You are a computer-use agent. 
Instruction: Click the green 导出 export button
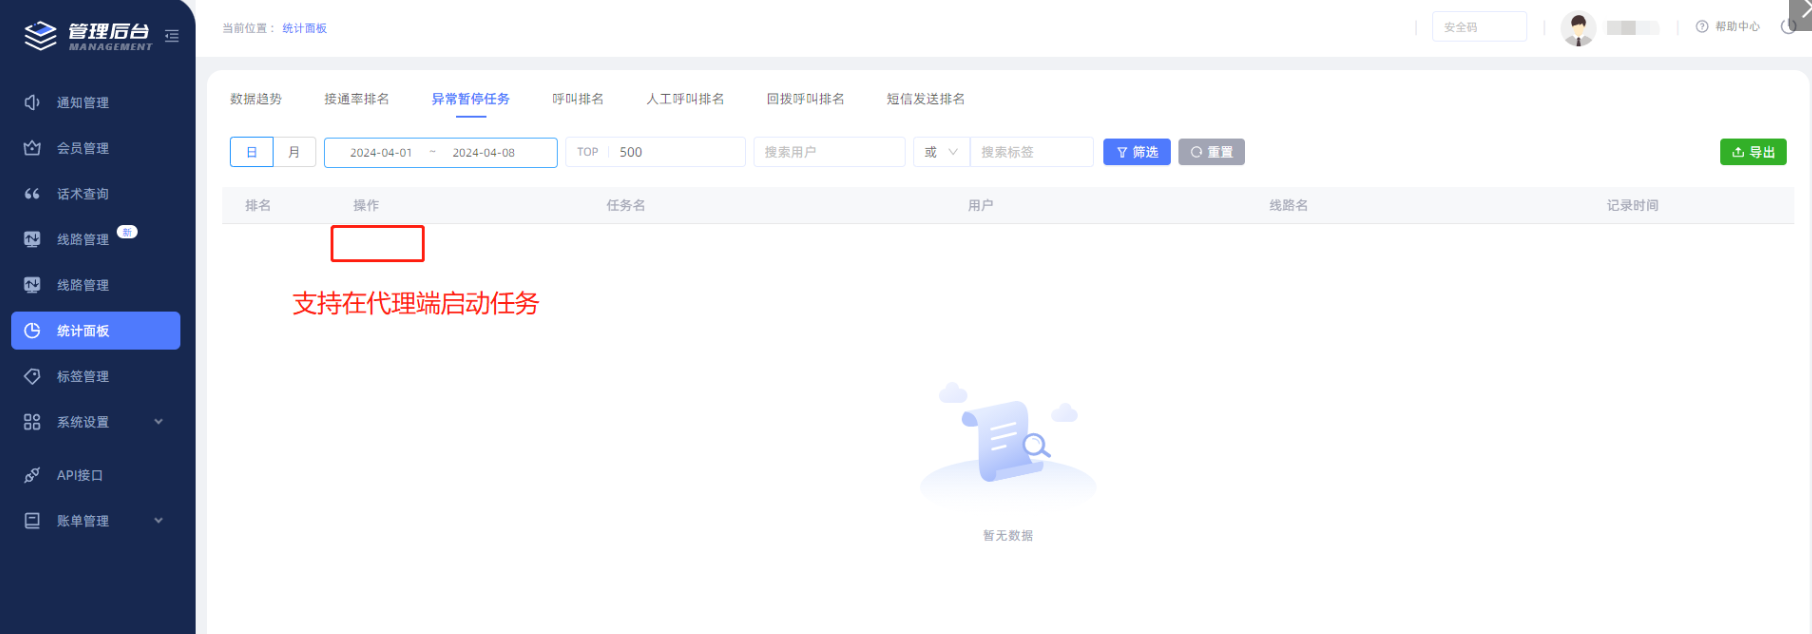point(1752,152)
